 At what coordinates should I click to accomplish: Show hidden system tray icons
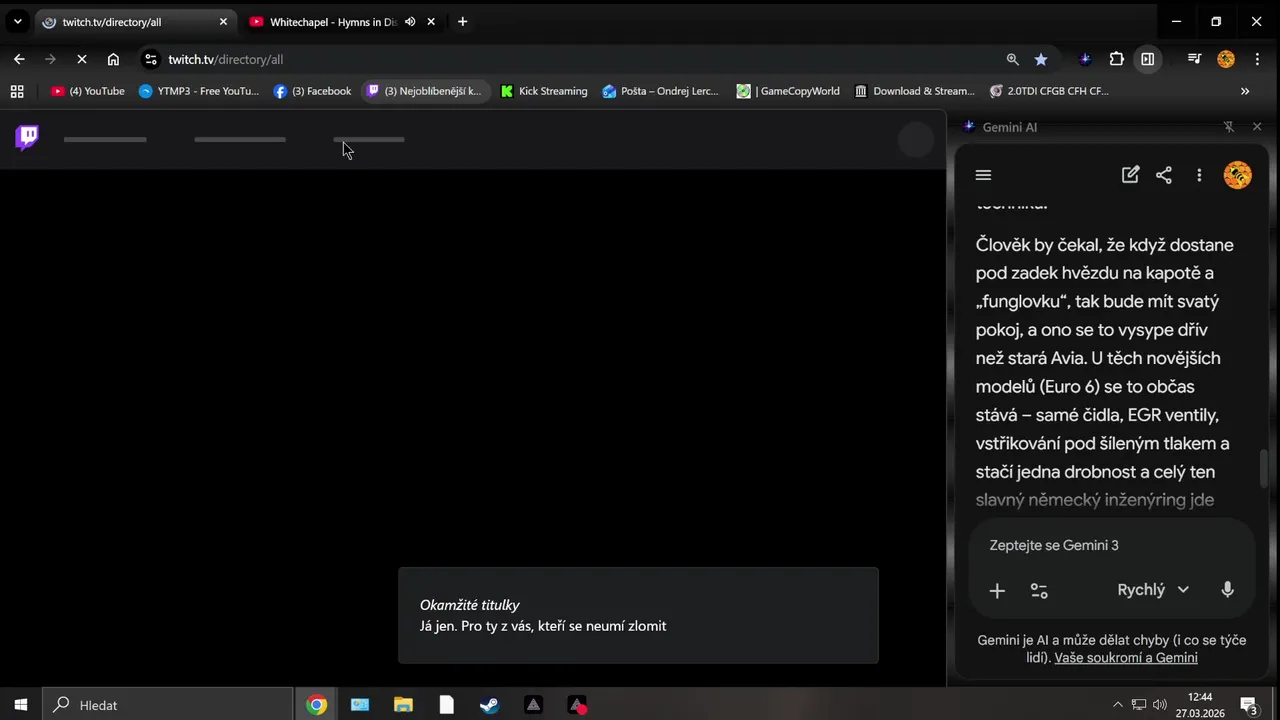pyautogui.click(x=1117, y=705)
